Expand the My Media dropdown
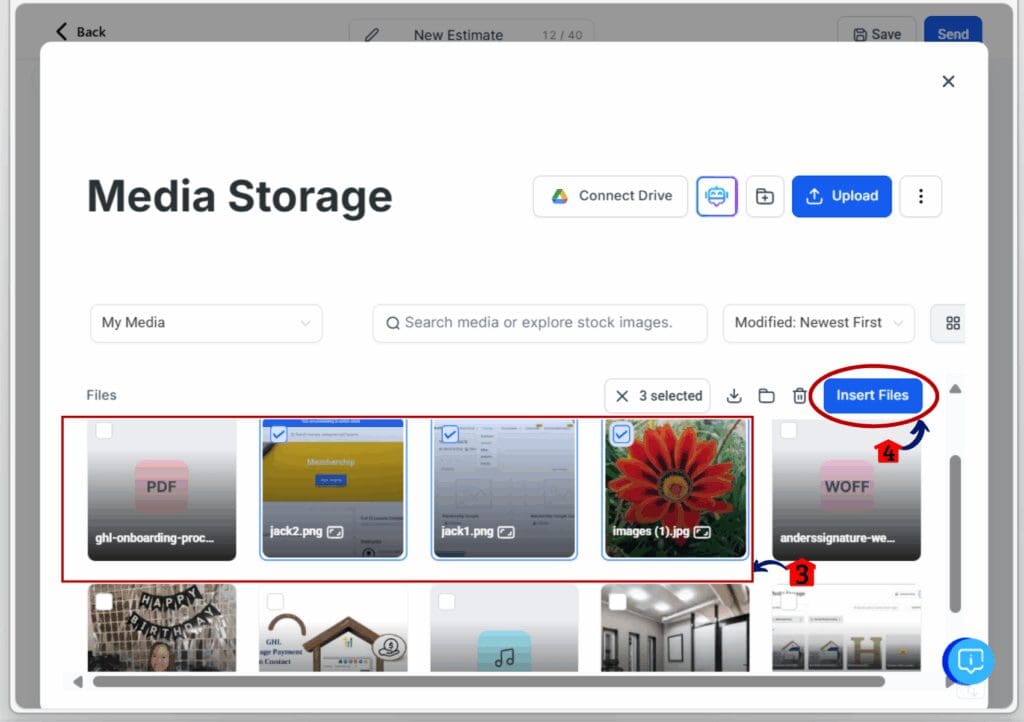 pyautogui.click(x=206, y=323)
